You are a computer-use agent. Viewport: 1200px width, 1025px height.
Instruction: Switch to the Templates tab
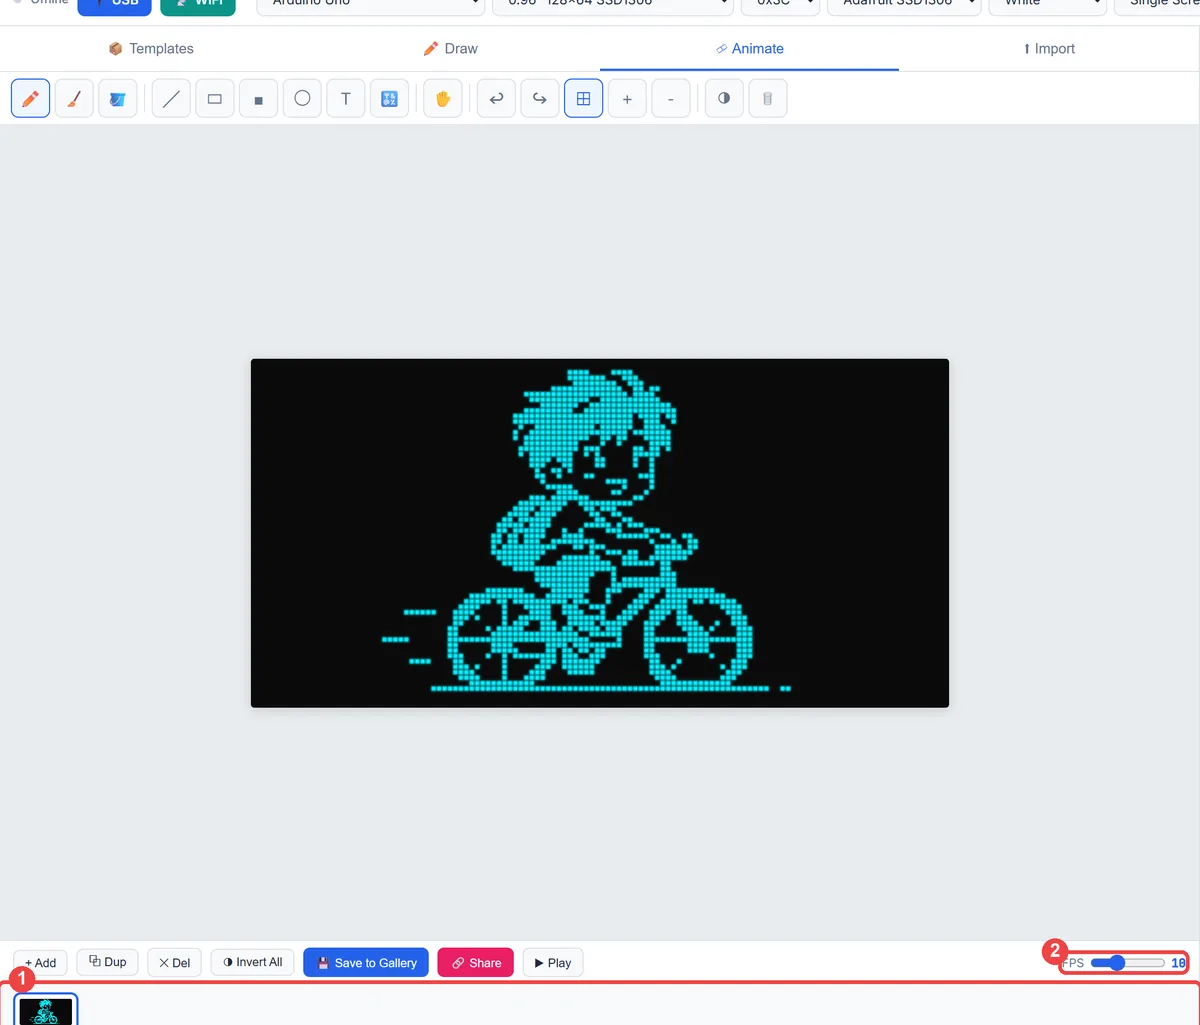(x=150, y=48)
